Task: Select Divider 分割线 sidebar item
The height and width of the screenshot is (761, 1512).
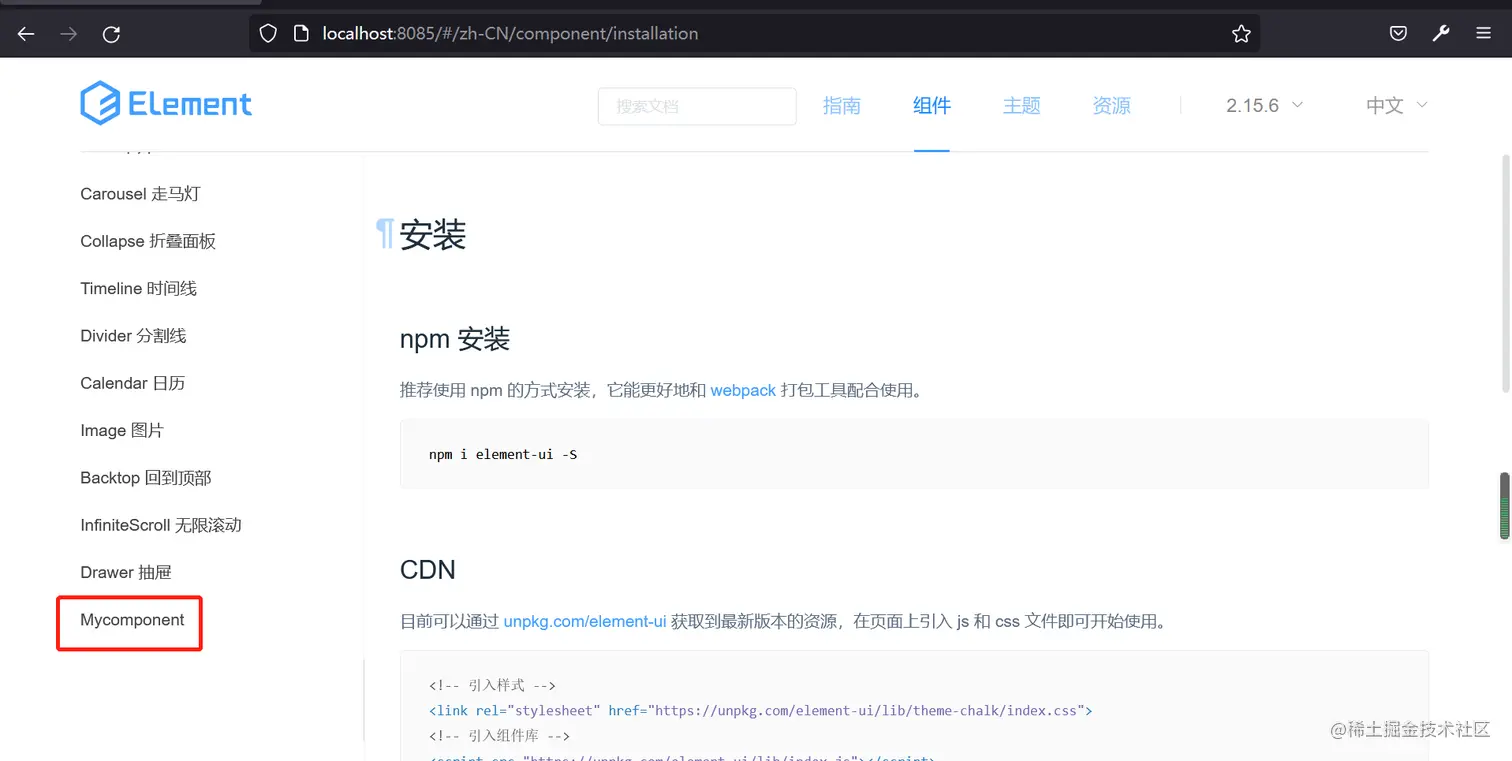Action: 133,336
